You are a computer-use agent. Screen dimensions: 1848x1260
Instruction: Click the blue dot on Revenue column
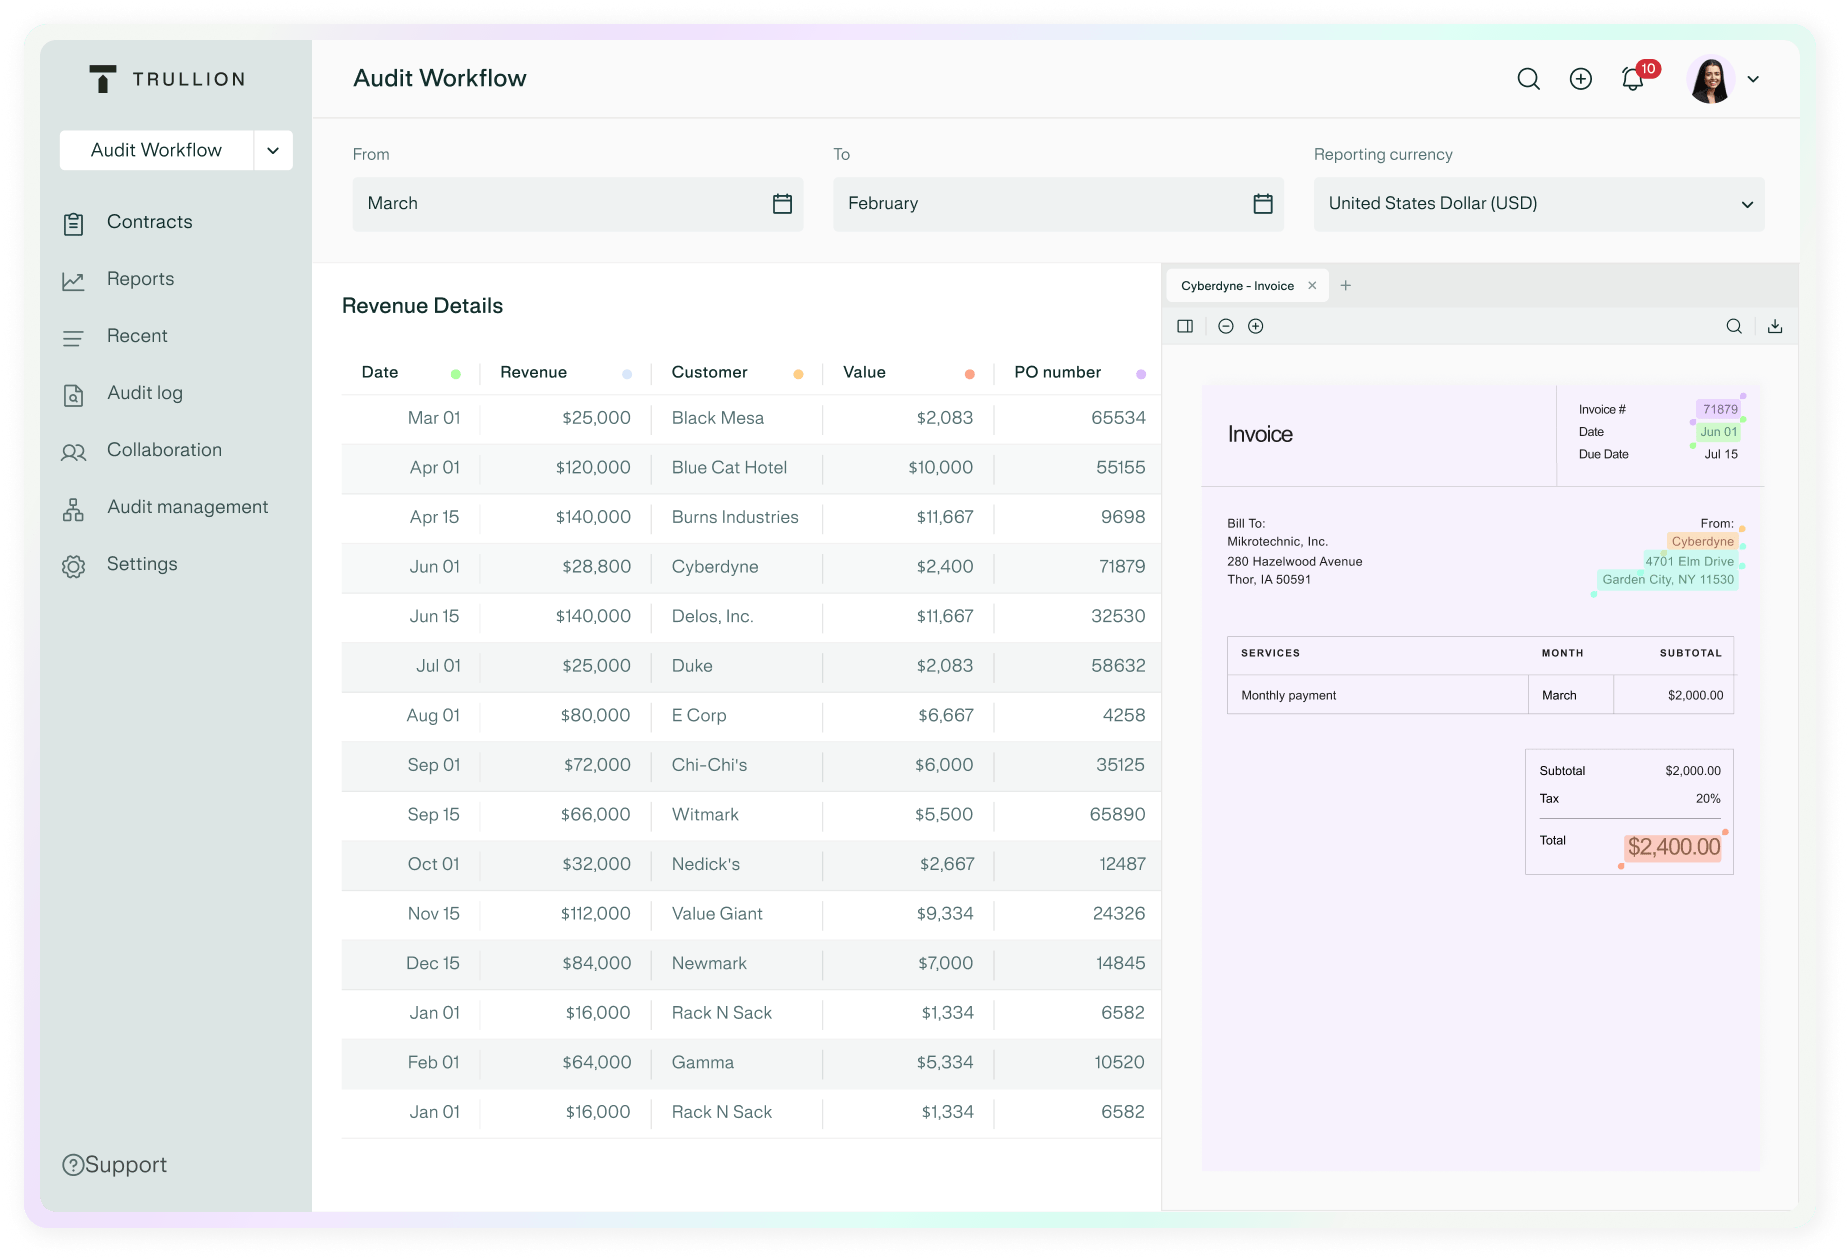[627, 374]
